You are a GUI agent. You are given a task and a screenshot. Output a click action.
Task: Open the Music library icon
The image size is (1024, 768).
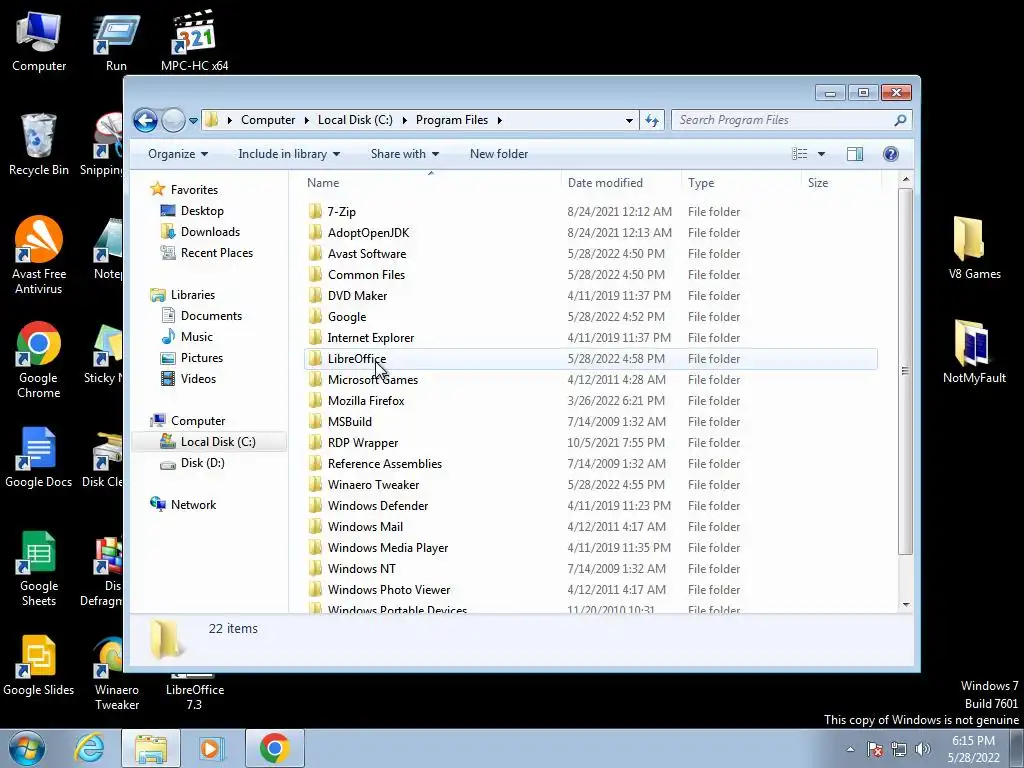[168, 337]
